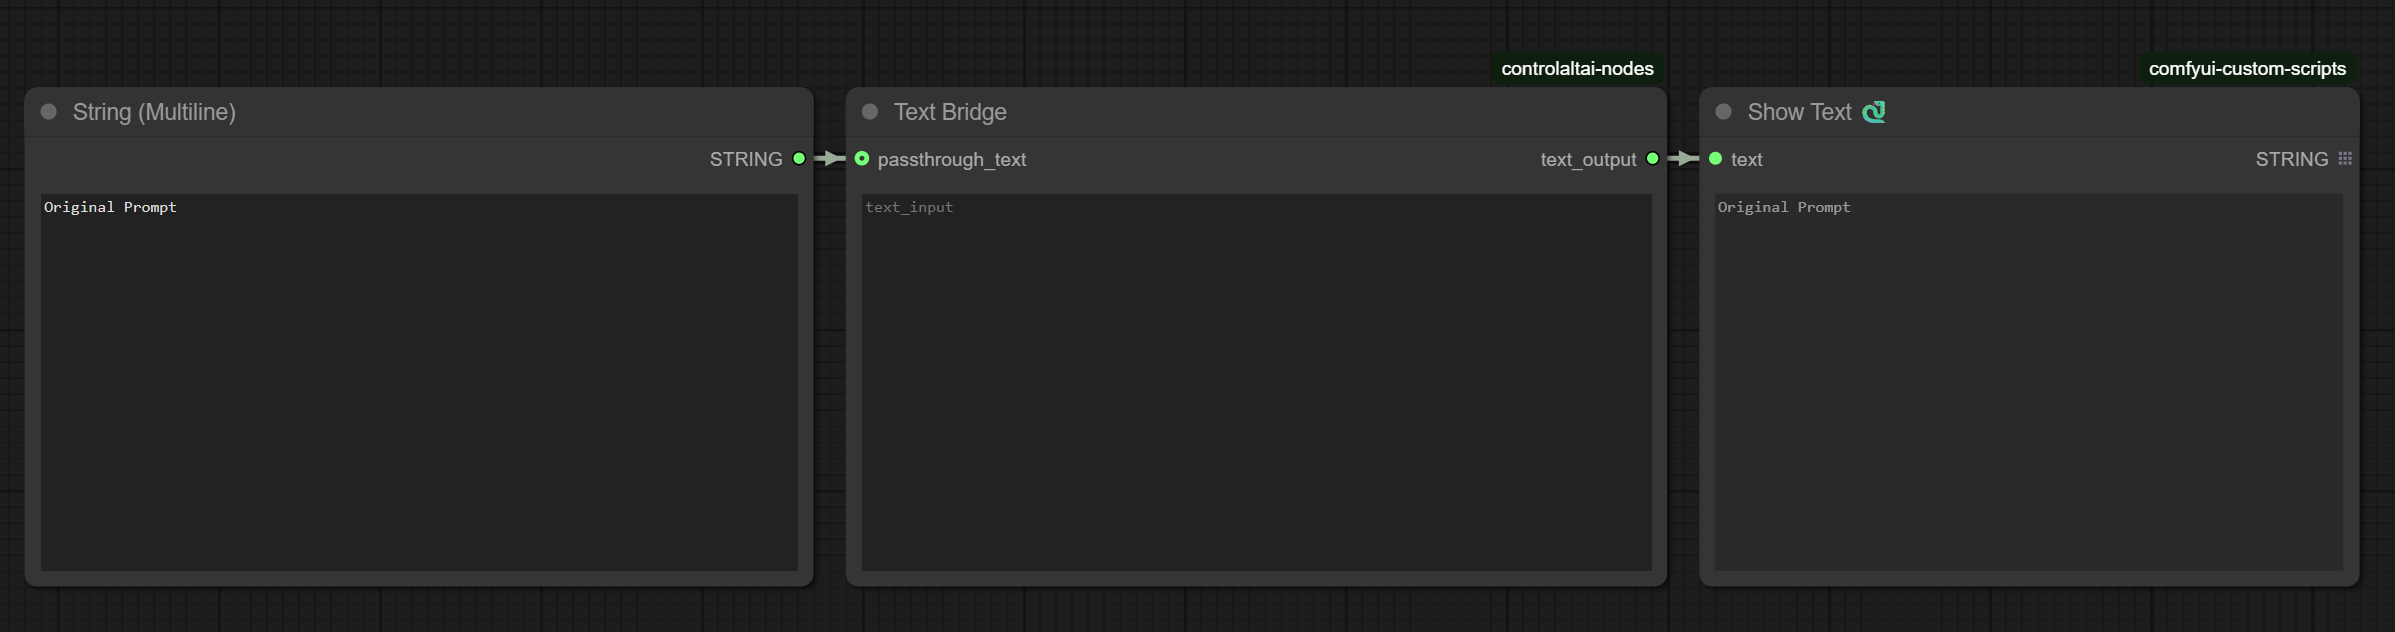Viewport: 2395px width, 632px height.
Task: Click the link arrow between Text Bridge and Show Text
Action: (x=1684, y=158)
